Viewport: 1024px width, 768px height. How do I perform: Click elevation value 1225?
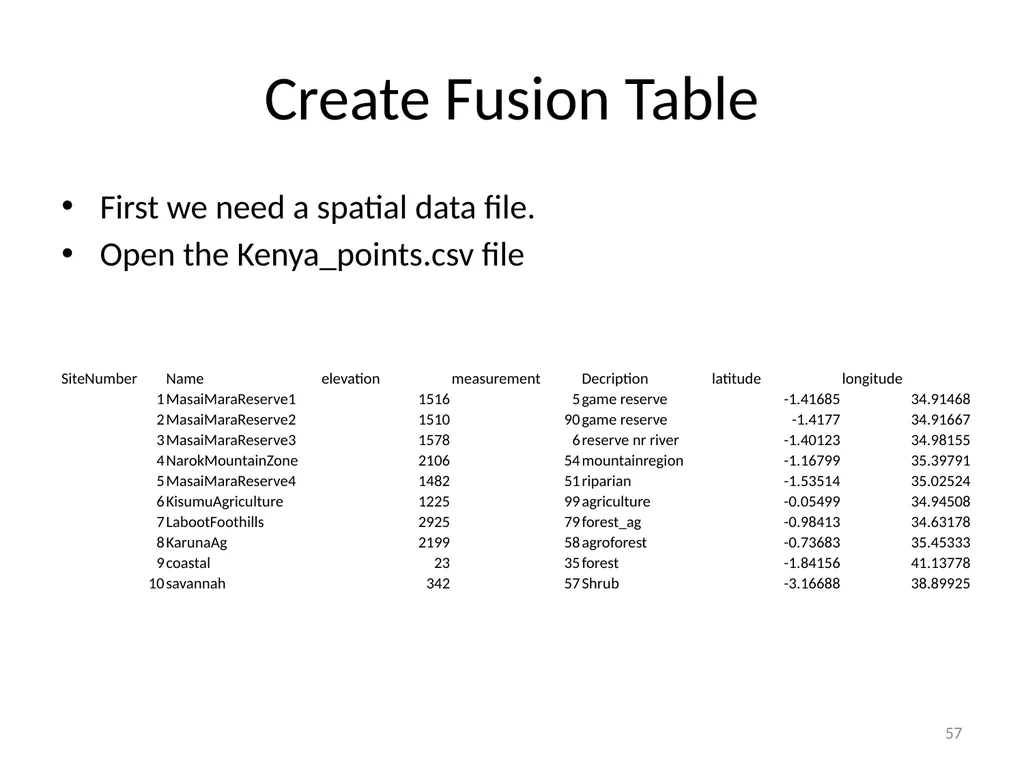434,502
